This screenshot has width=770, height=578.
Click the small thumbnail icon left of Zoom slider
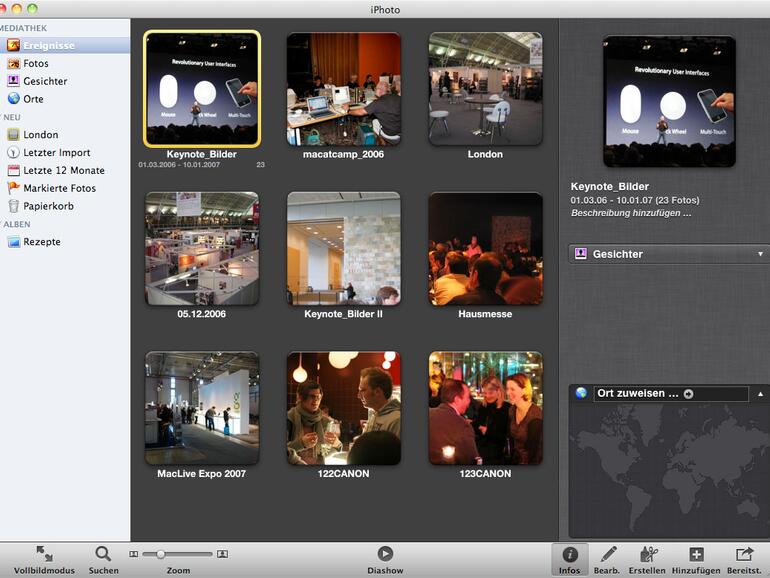click(134, 554)
